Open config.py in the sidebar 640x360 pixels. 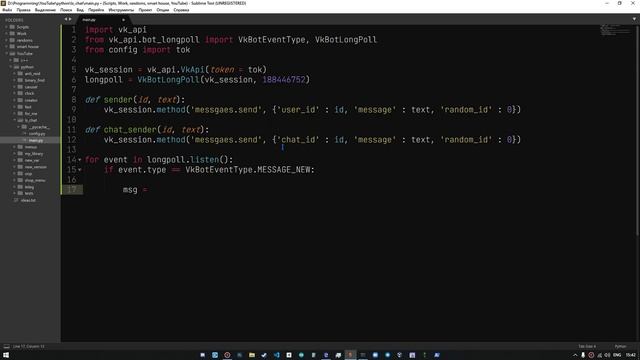click(37, 133)
